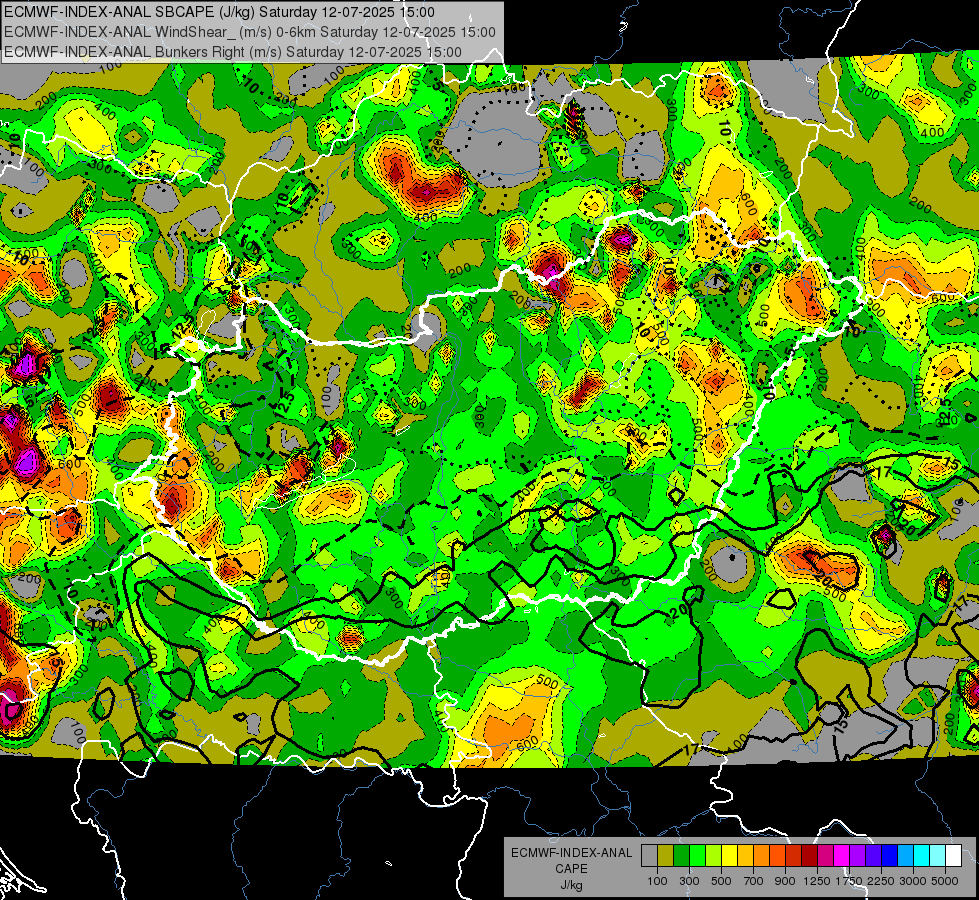Click the legend scale value 1750

[x=849, y=881]
